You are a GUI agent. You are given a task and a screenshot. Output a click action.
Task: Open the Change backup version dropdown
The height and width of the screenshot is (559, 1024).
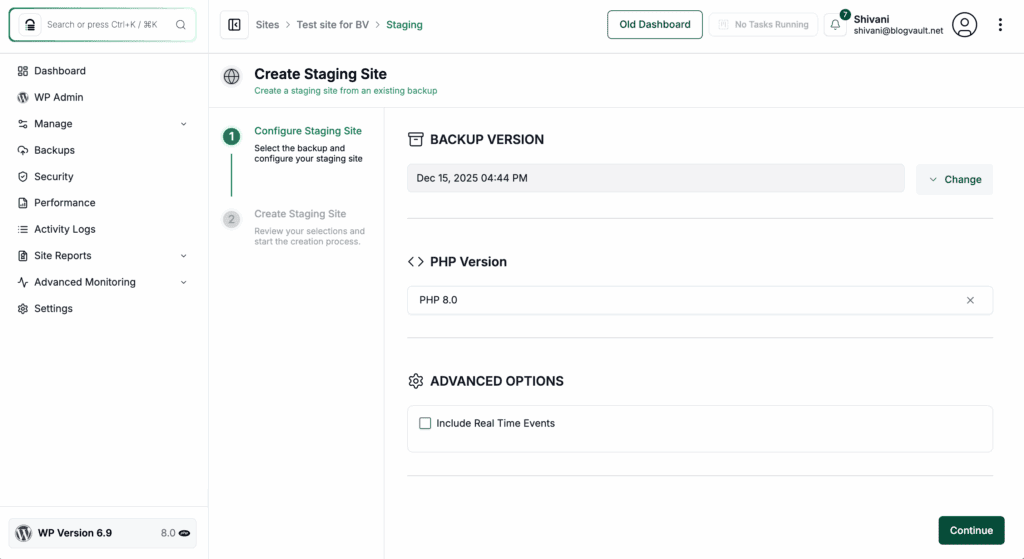point(954,180)
